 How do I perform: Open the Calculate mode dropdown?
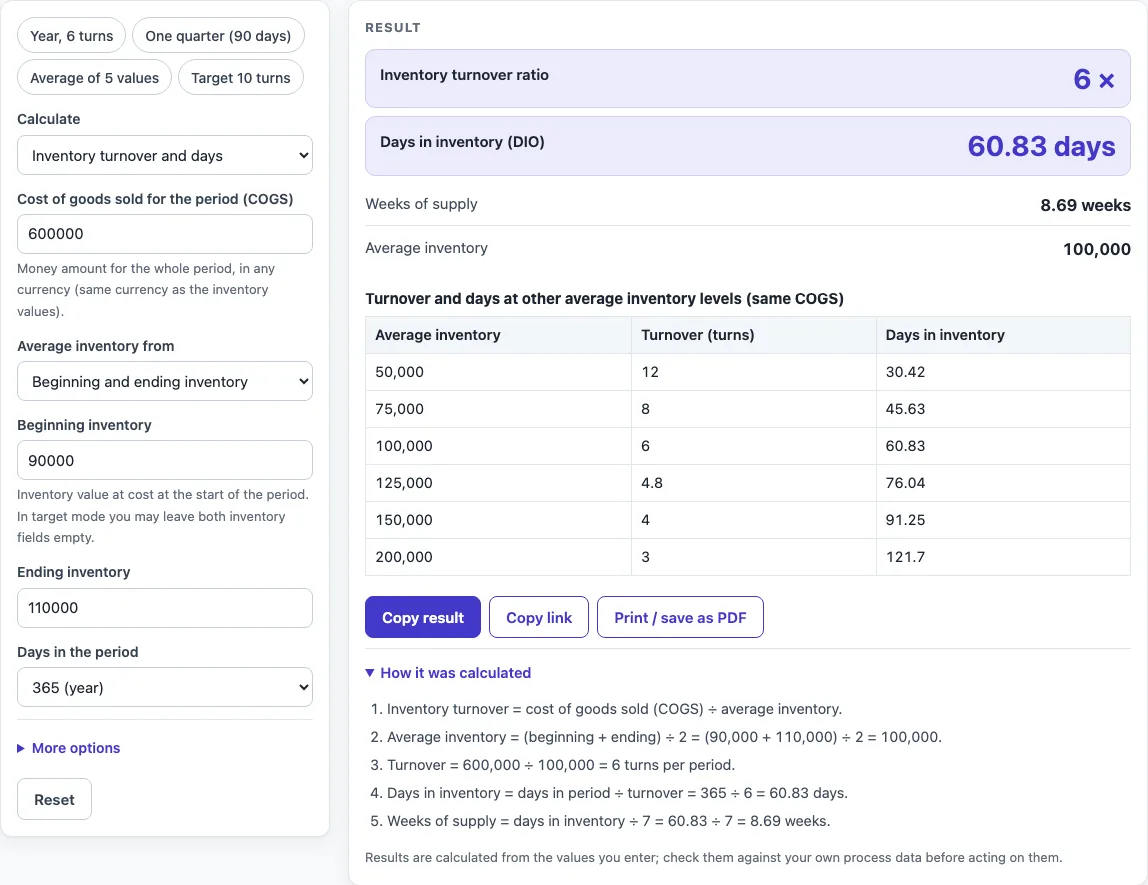click(165, 155)
